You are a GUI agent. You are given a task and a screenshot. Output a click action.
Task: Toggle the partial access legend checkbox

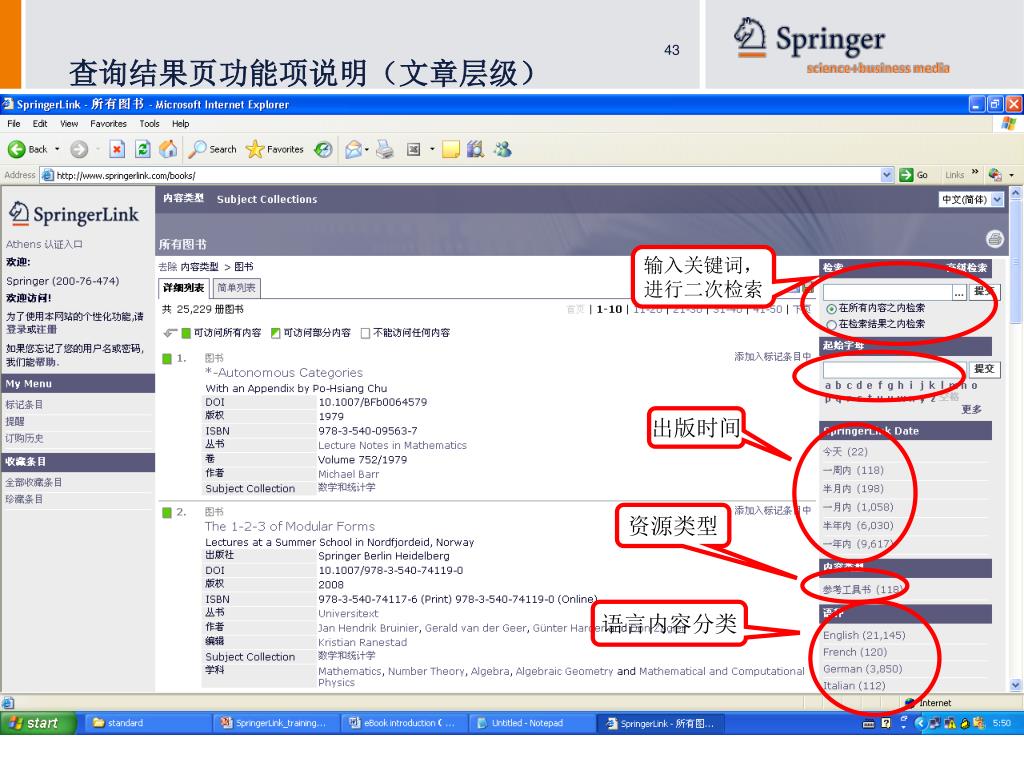(276, 333)
